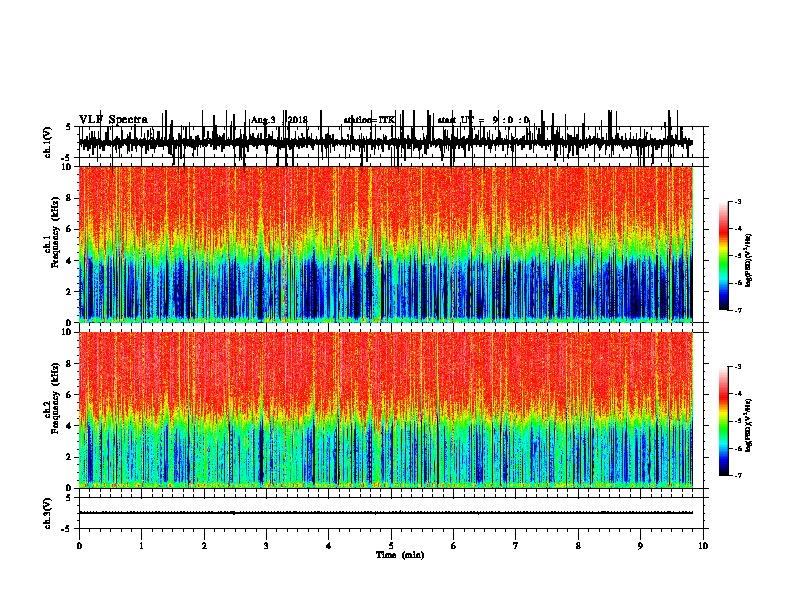Click time axis tick label "9"
The height and width of the screenshot is (612, 792).
tap(640, 546)
